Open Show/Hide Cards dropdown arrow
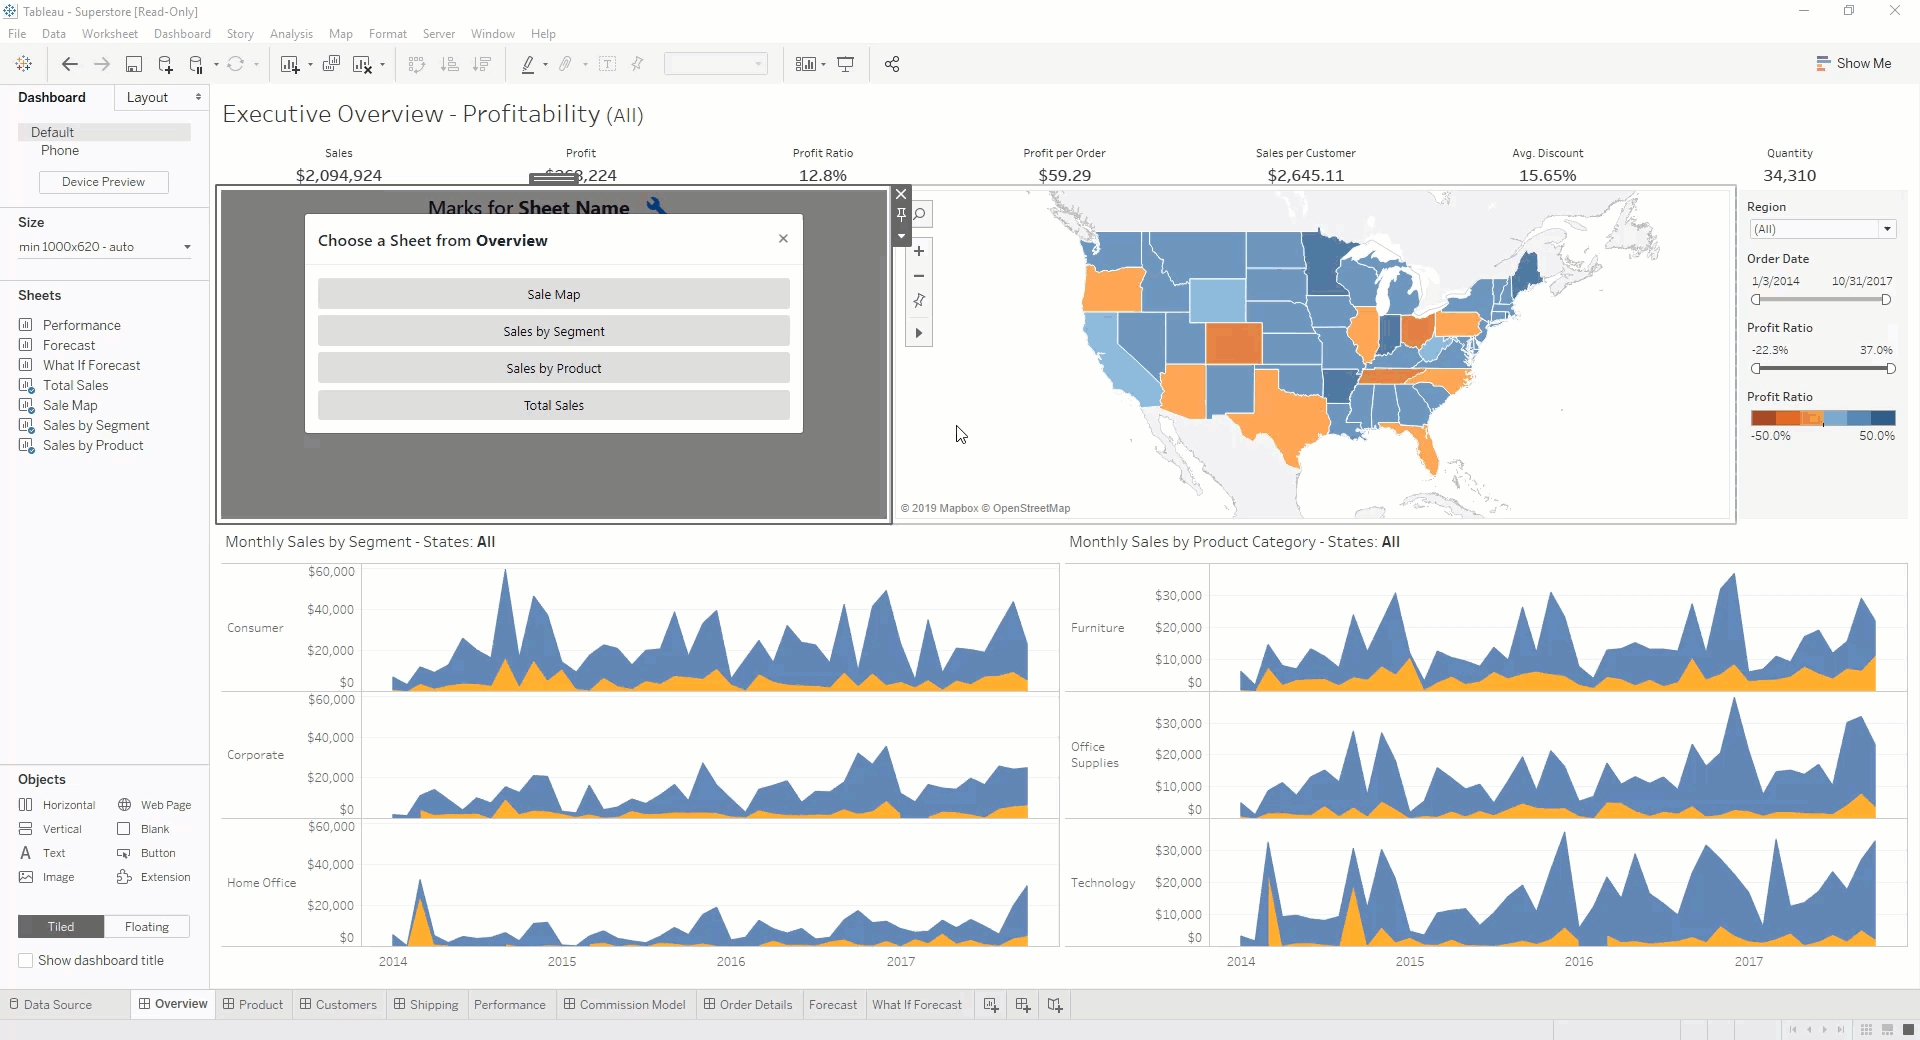The width and height of the screenshot is (1920, 1040). tap(823, 65)
